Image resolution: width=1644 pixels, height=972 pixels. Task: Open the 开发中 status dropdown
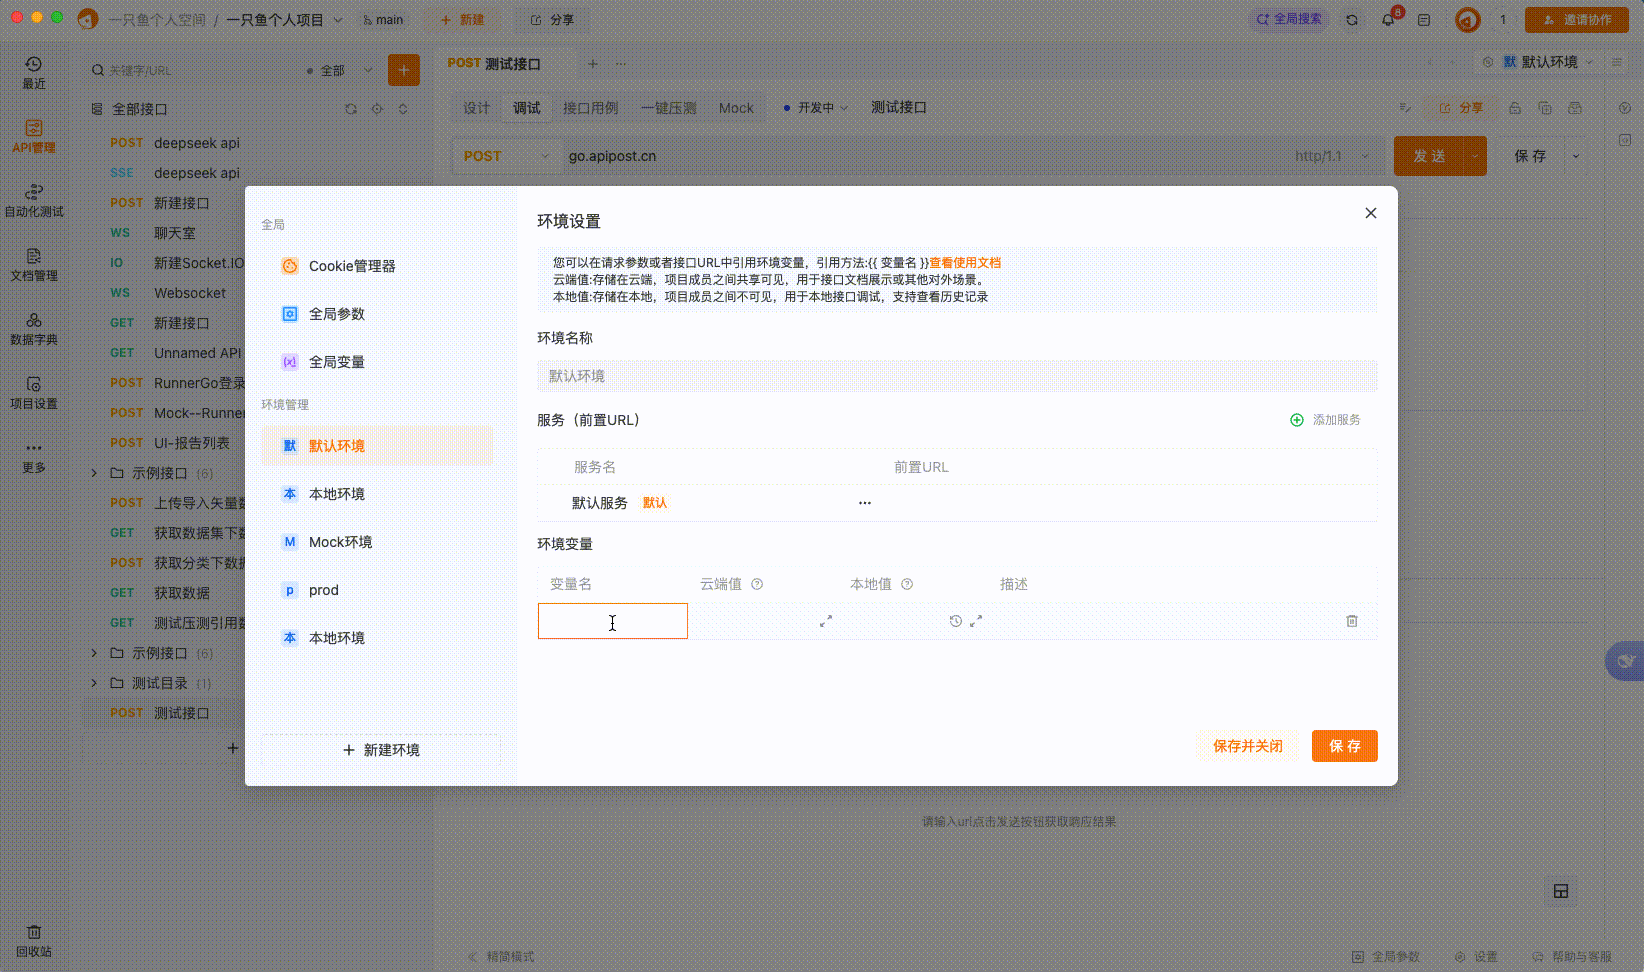coord(816,107)
